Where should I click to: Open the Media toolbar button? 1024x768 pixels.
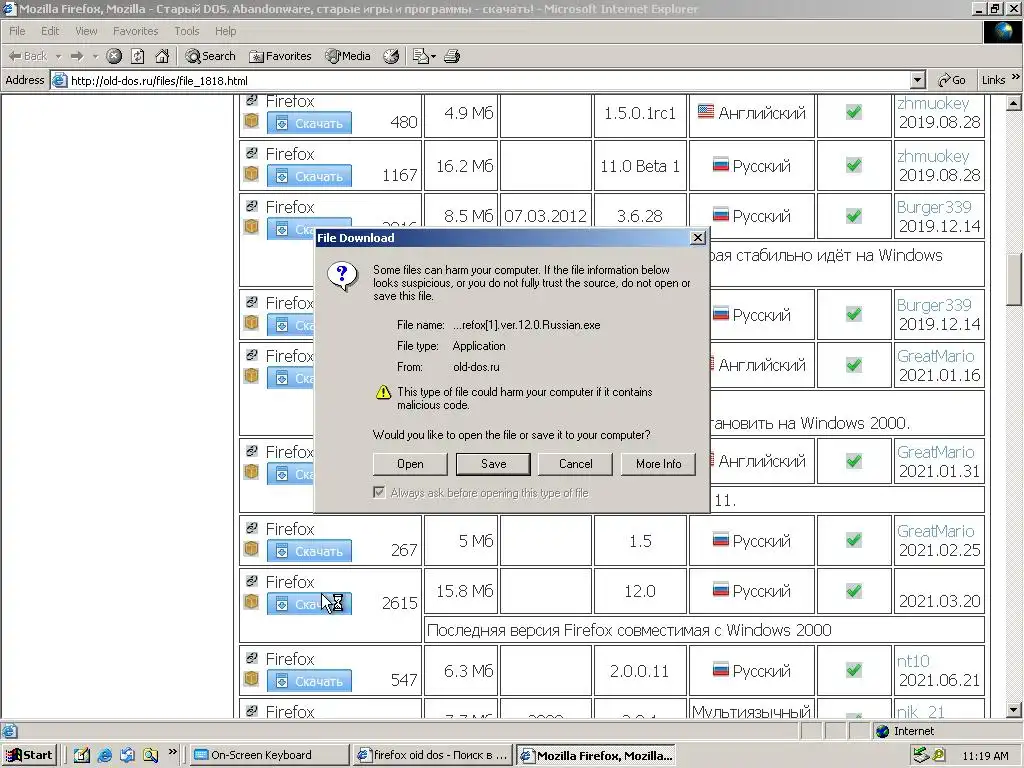[x=348, y=56]
